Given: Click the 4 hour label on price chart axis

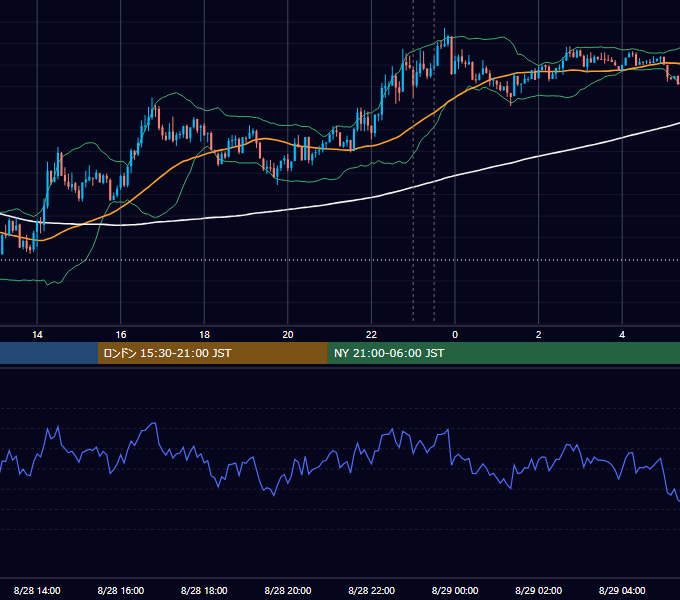Looking at the screenshot, I should (x=622, y=335).
